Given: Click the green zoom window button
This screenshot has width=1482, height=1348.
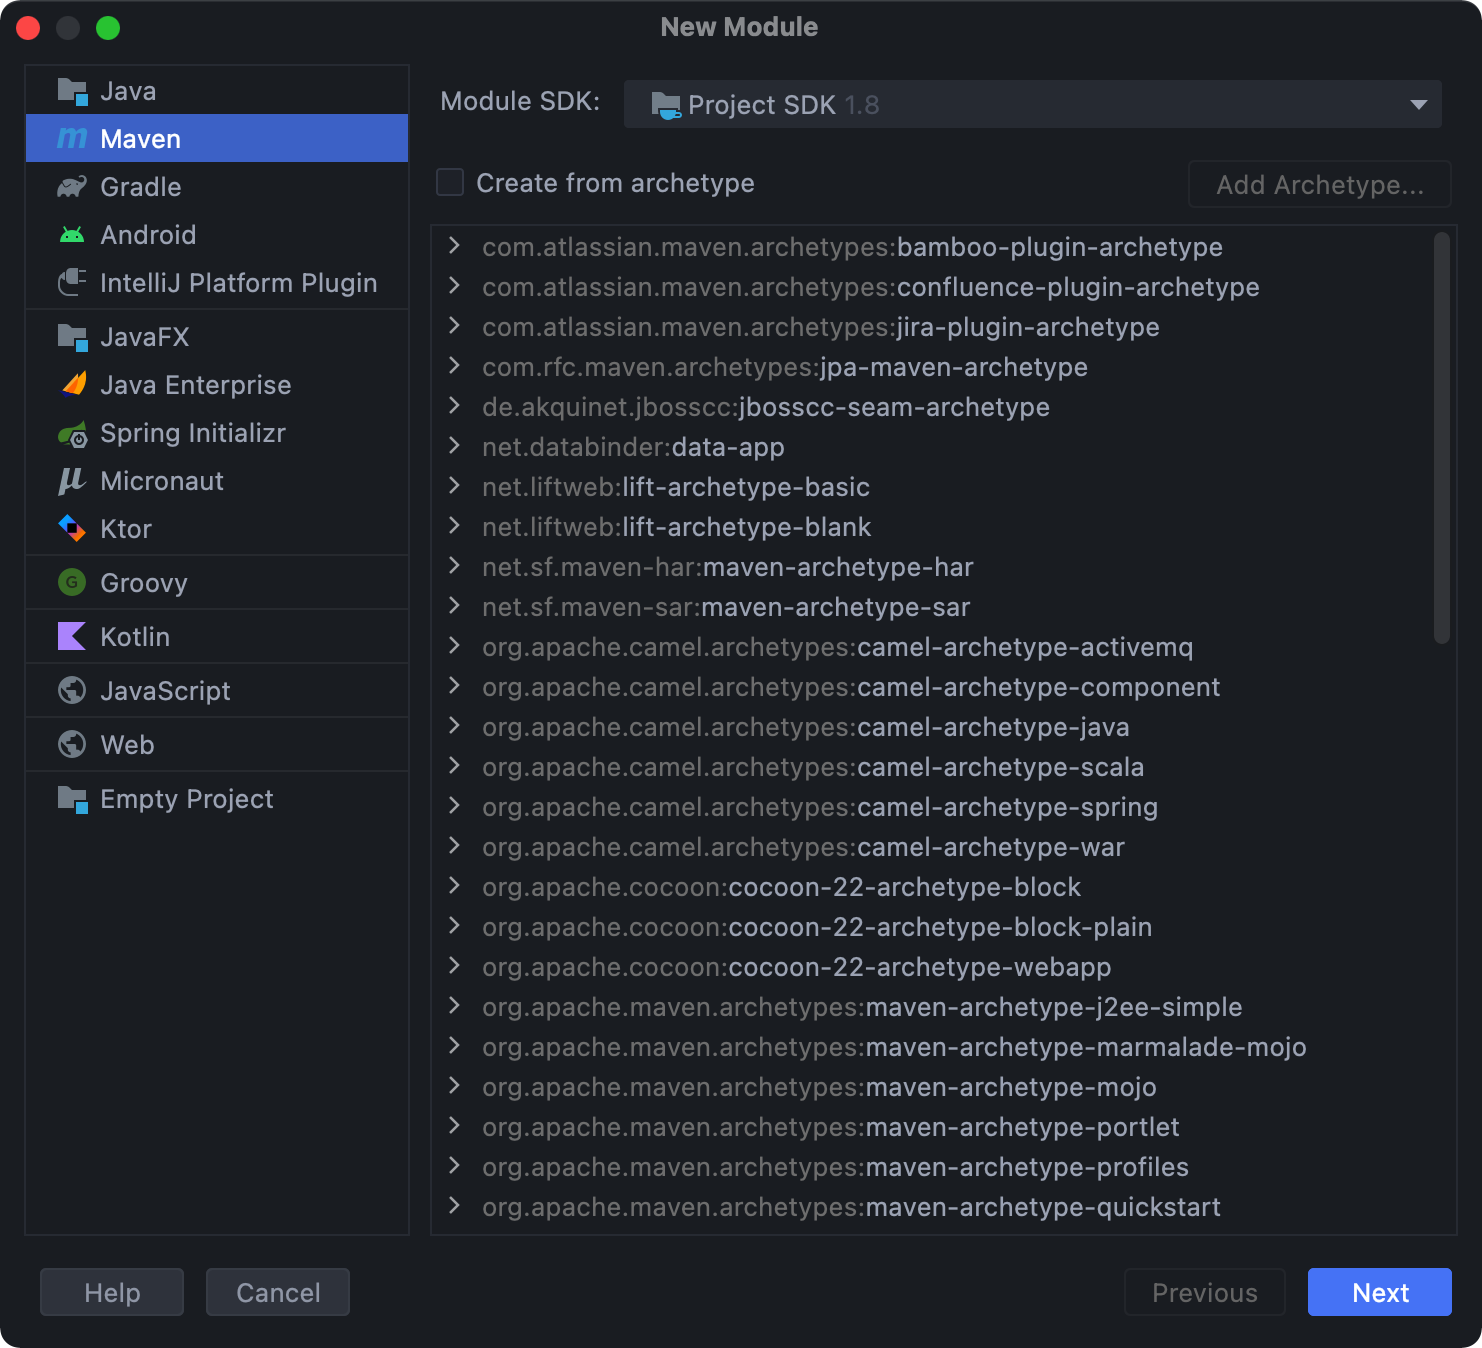Looking at the screenshot, I should (x=108, y=28).
